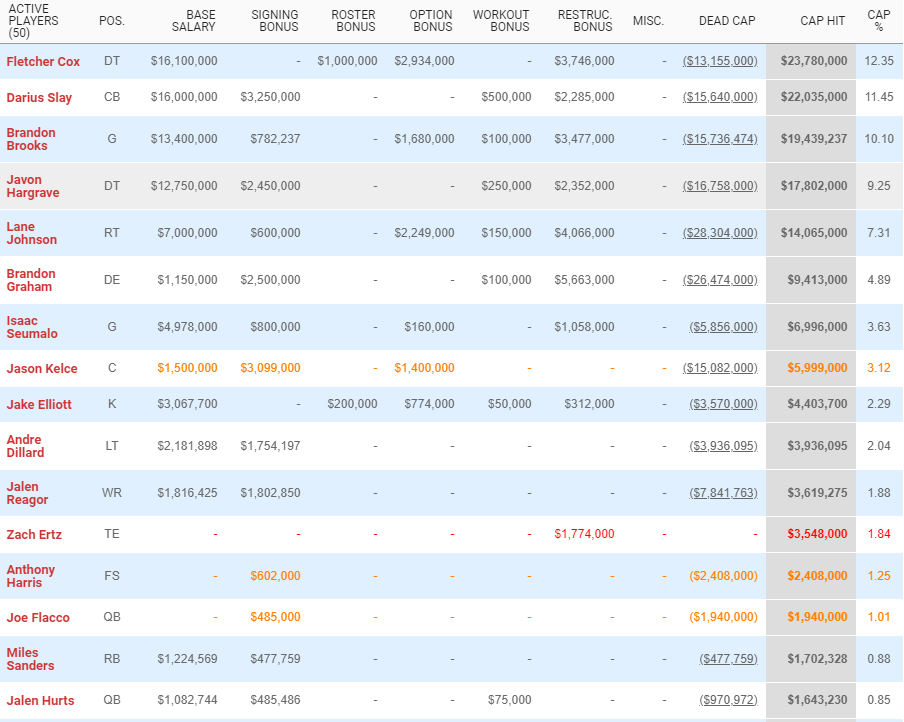Select Fletcher Cox cap percentage 12.35
904x722 pixels.
[x=879, y=61]
